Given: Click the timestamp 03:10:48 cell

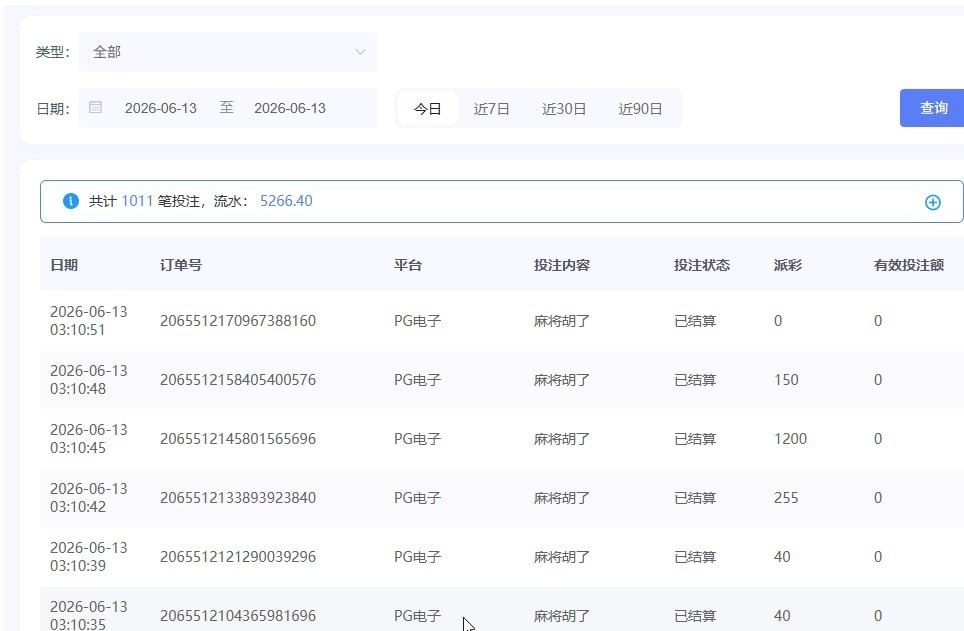Looking at the screenshot, I should coord(89,379).
